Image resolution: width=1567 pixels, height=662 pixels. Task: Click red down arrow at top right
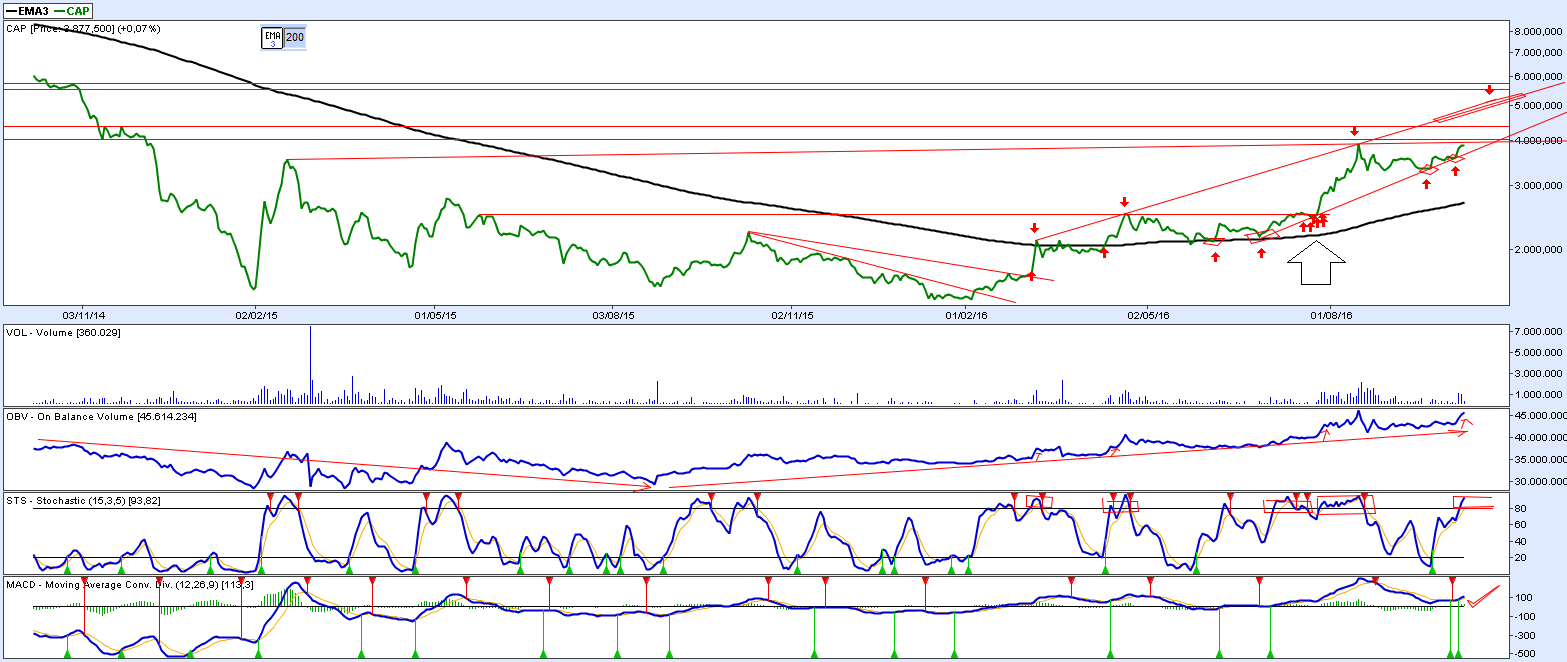pyautogui.click(x=1489, y=91)
